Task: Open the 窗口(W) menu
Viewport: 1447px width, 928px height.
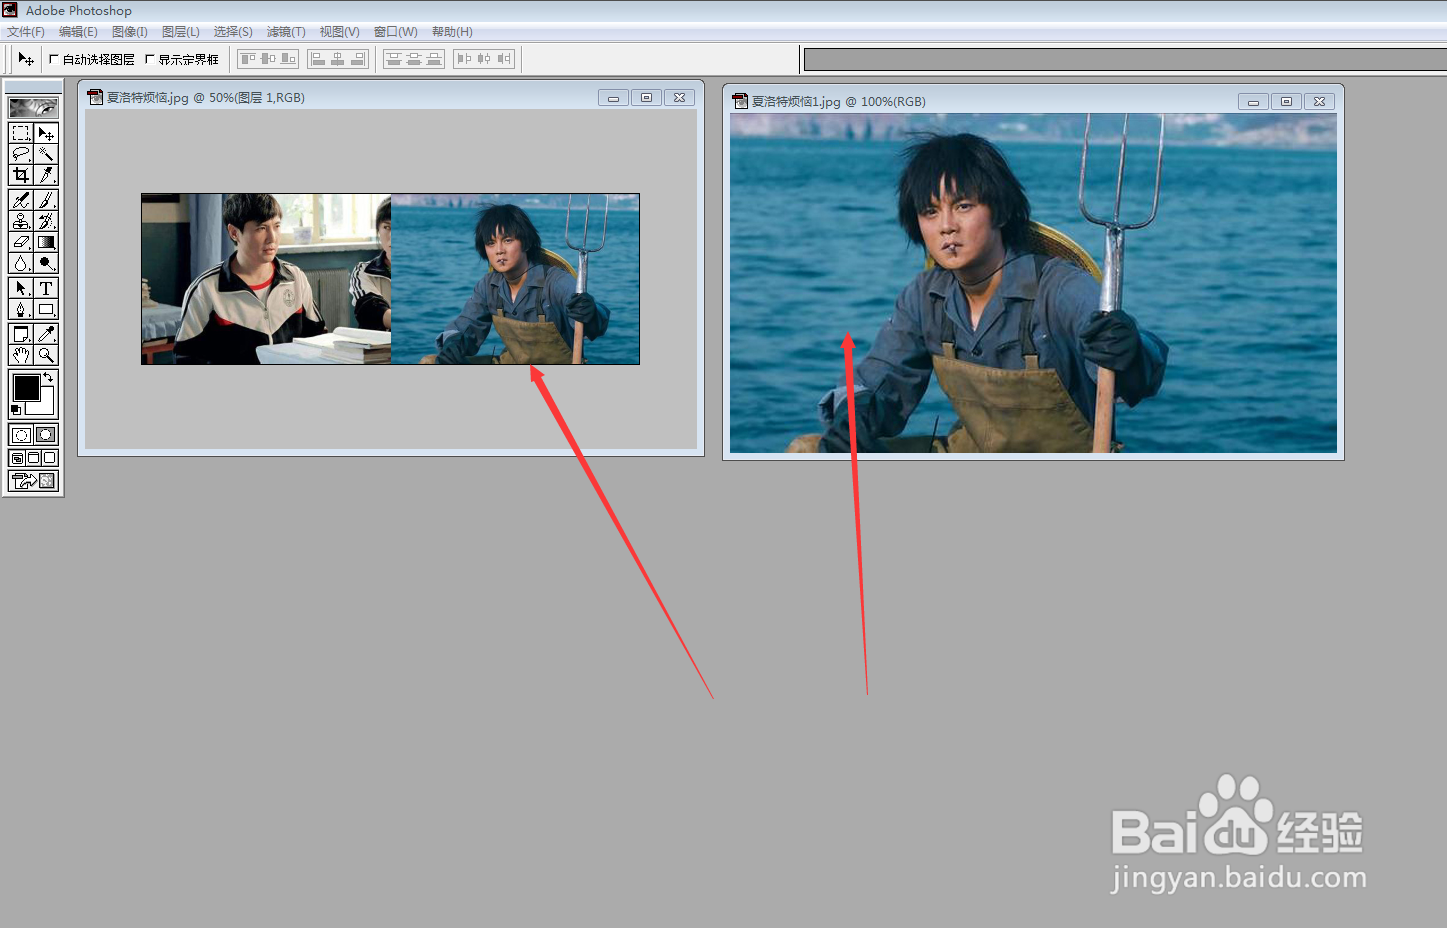Action: coord(396,32)
